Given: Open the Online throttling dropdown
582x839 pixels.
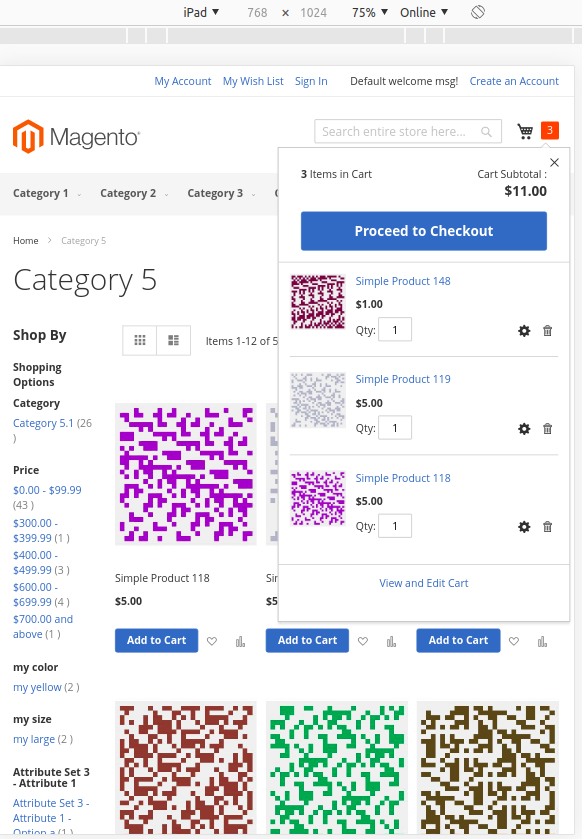Looking at the screenshot, I should pyautogui.click(x=424, y=12).
